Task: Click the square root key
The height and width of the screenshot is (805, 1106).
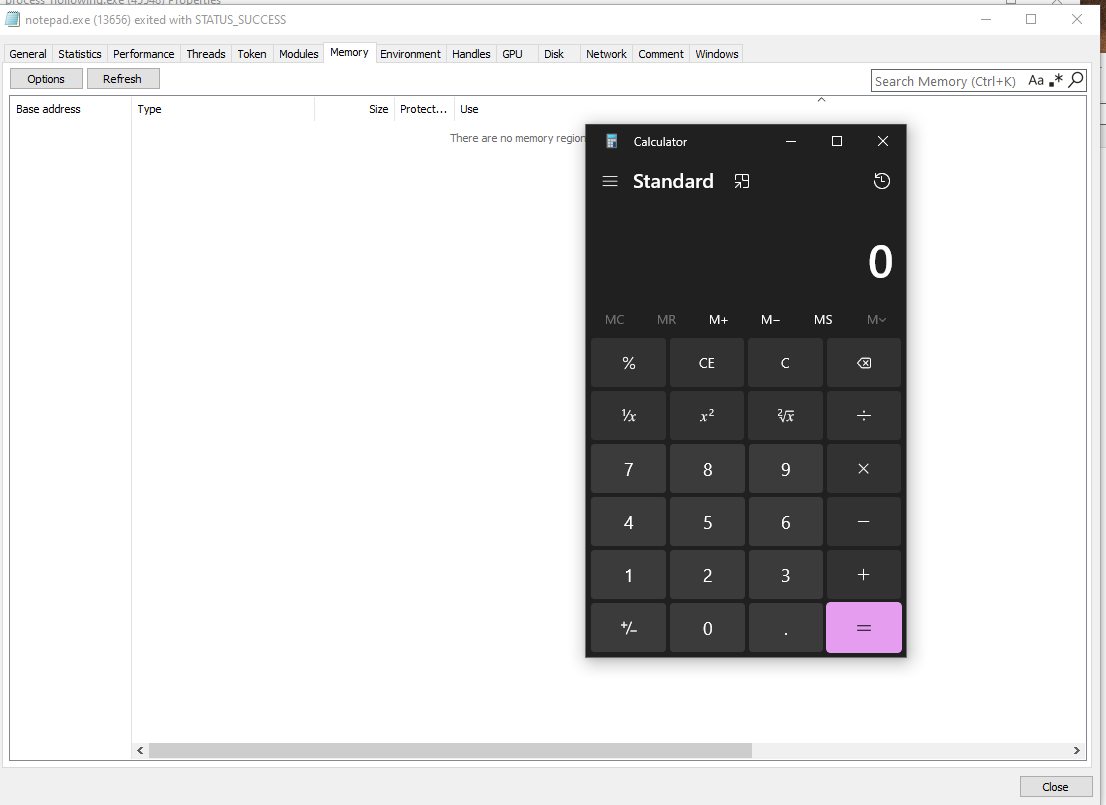Action: tap(785, 416)
